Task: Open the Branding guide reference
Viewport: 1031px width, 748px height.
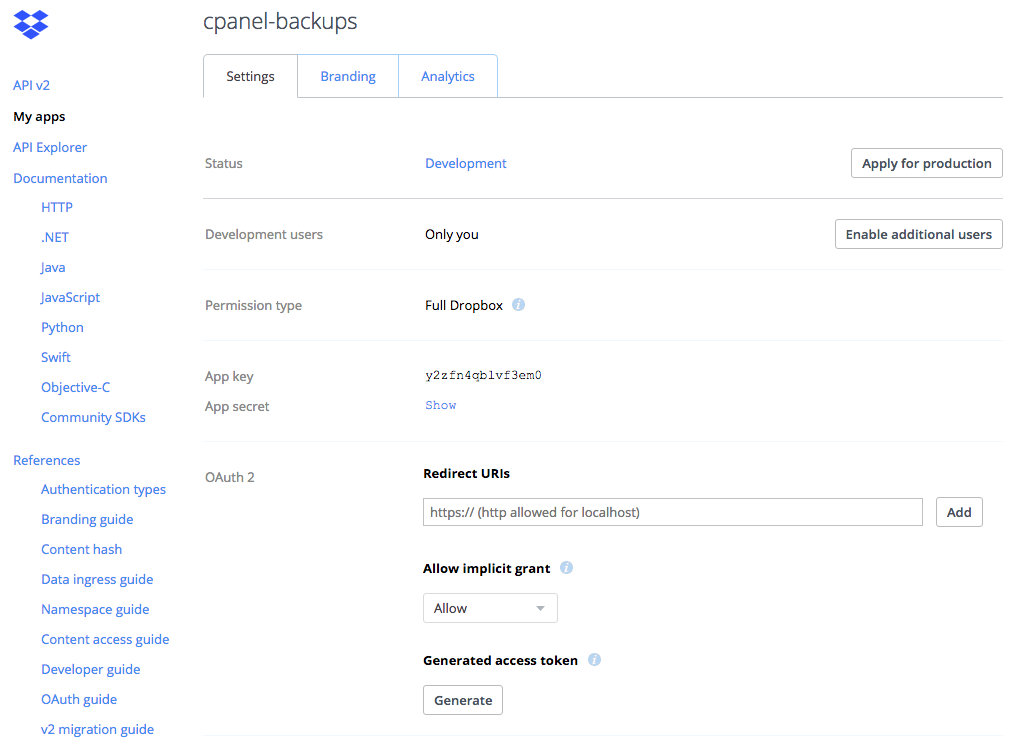Action: coord(87,519)
